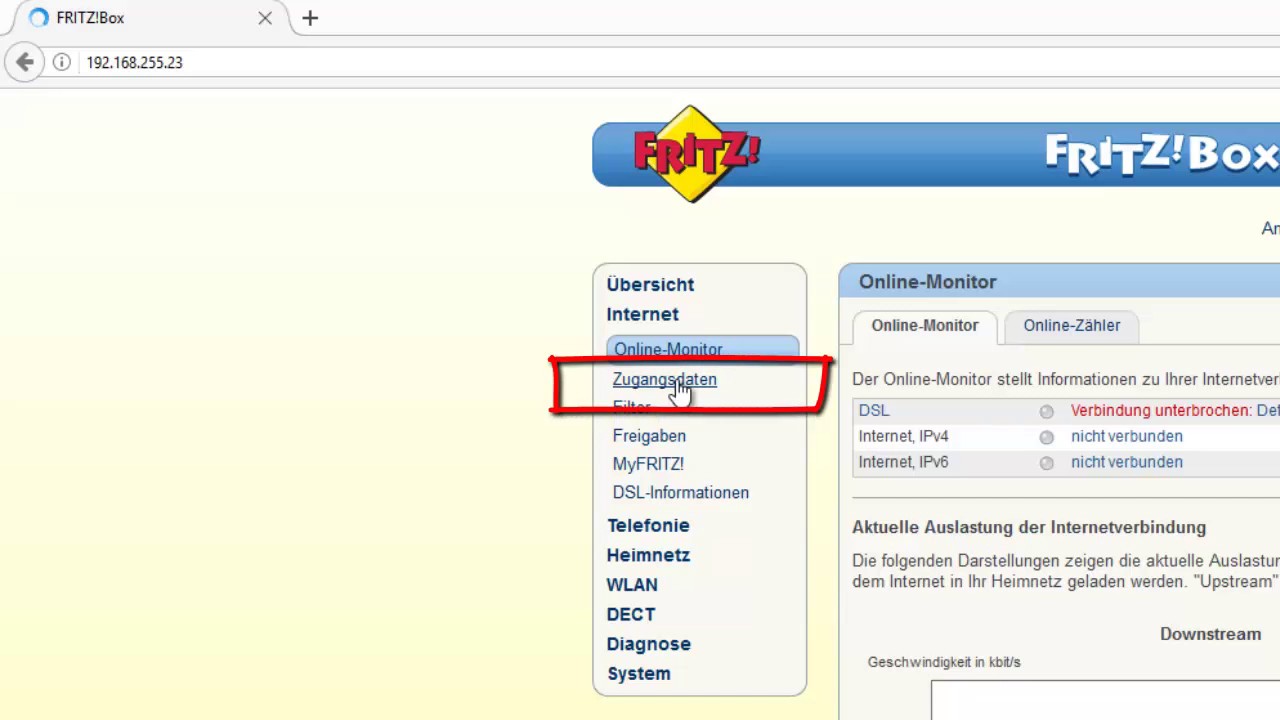
Task: Click the DSL status indicator dot
Action: pyautogui.click(x=1046, y=411)
